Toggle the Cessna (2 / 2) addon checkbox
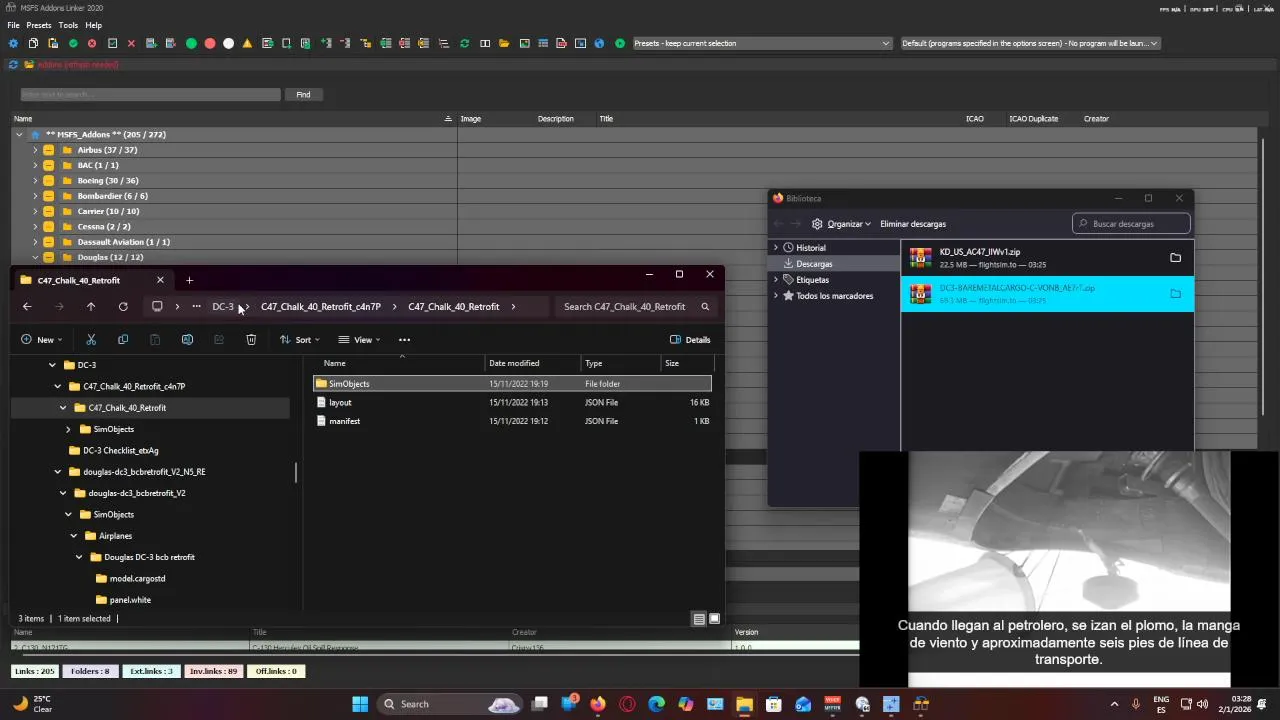Viewport: 1280px width, 720px height. pyautogui.click(x=48, y=227)
